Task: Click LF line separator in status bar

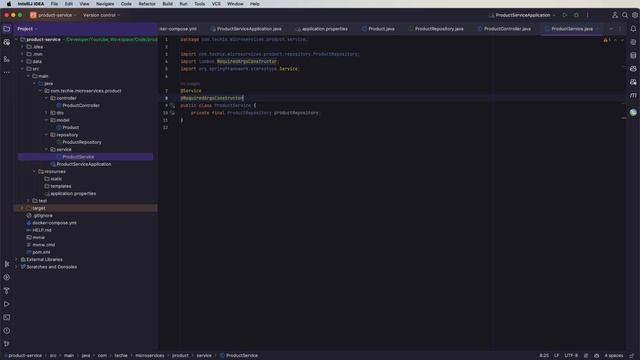Action: click(x=556, y=356)
